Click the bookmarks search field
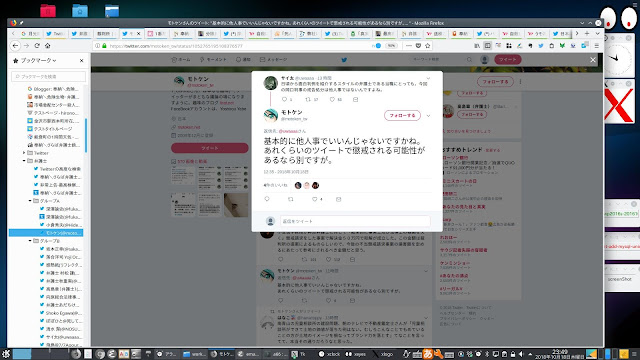Viewport: 640px width, 360px height. click(x=49, y=76)
